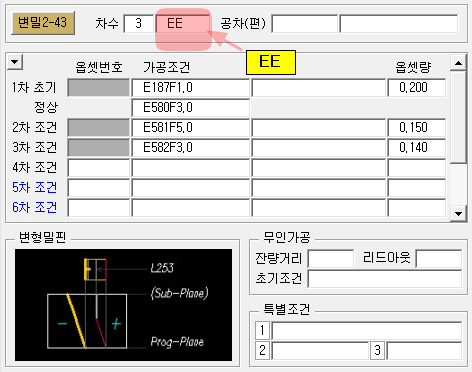472x372 pixels.
Task: Focus the wide second 공차(편) input field
Action: coord(399,24)
